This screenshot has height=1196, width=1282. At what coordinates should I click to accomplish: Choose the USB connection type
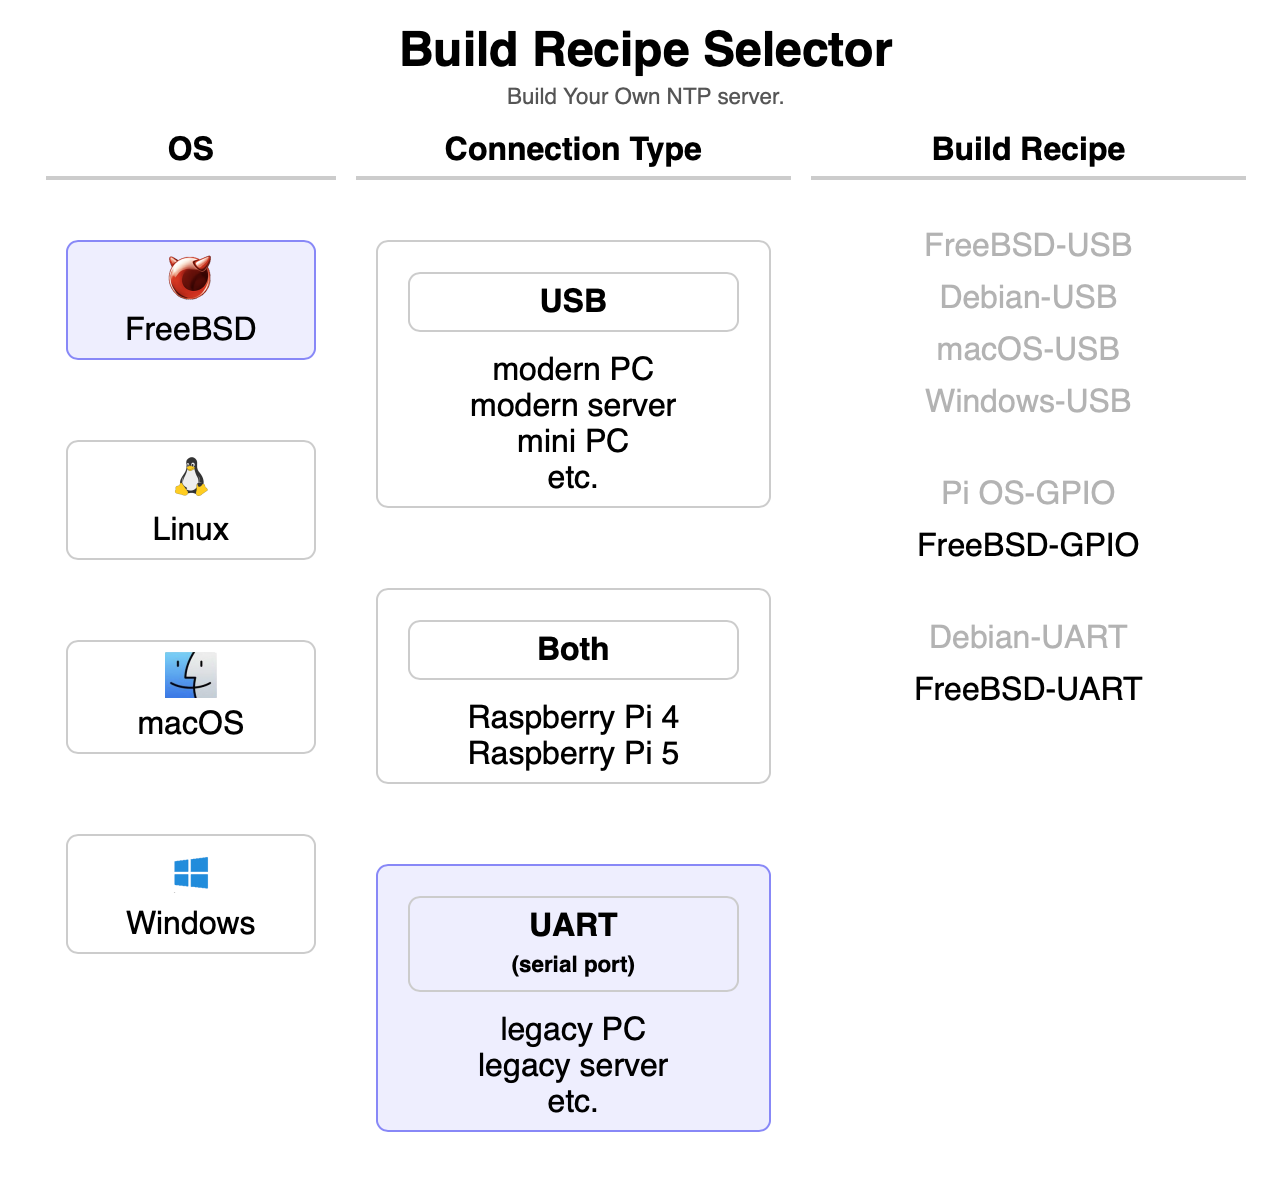point(573,302)
